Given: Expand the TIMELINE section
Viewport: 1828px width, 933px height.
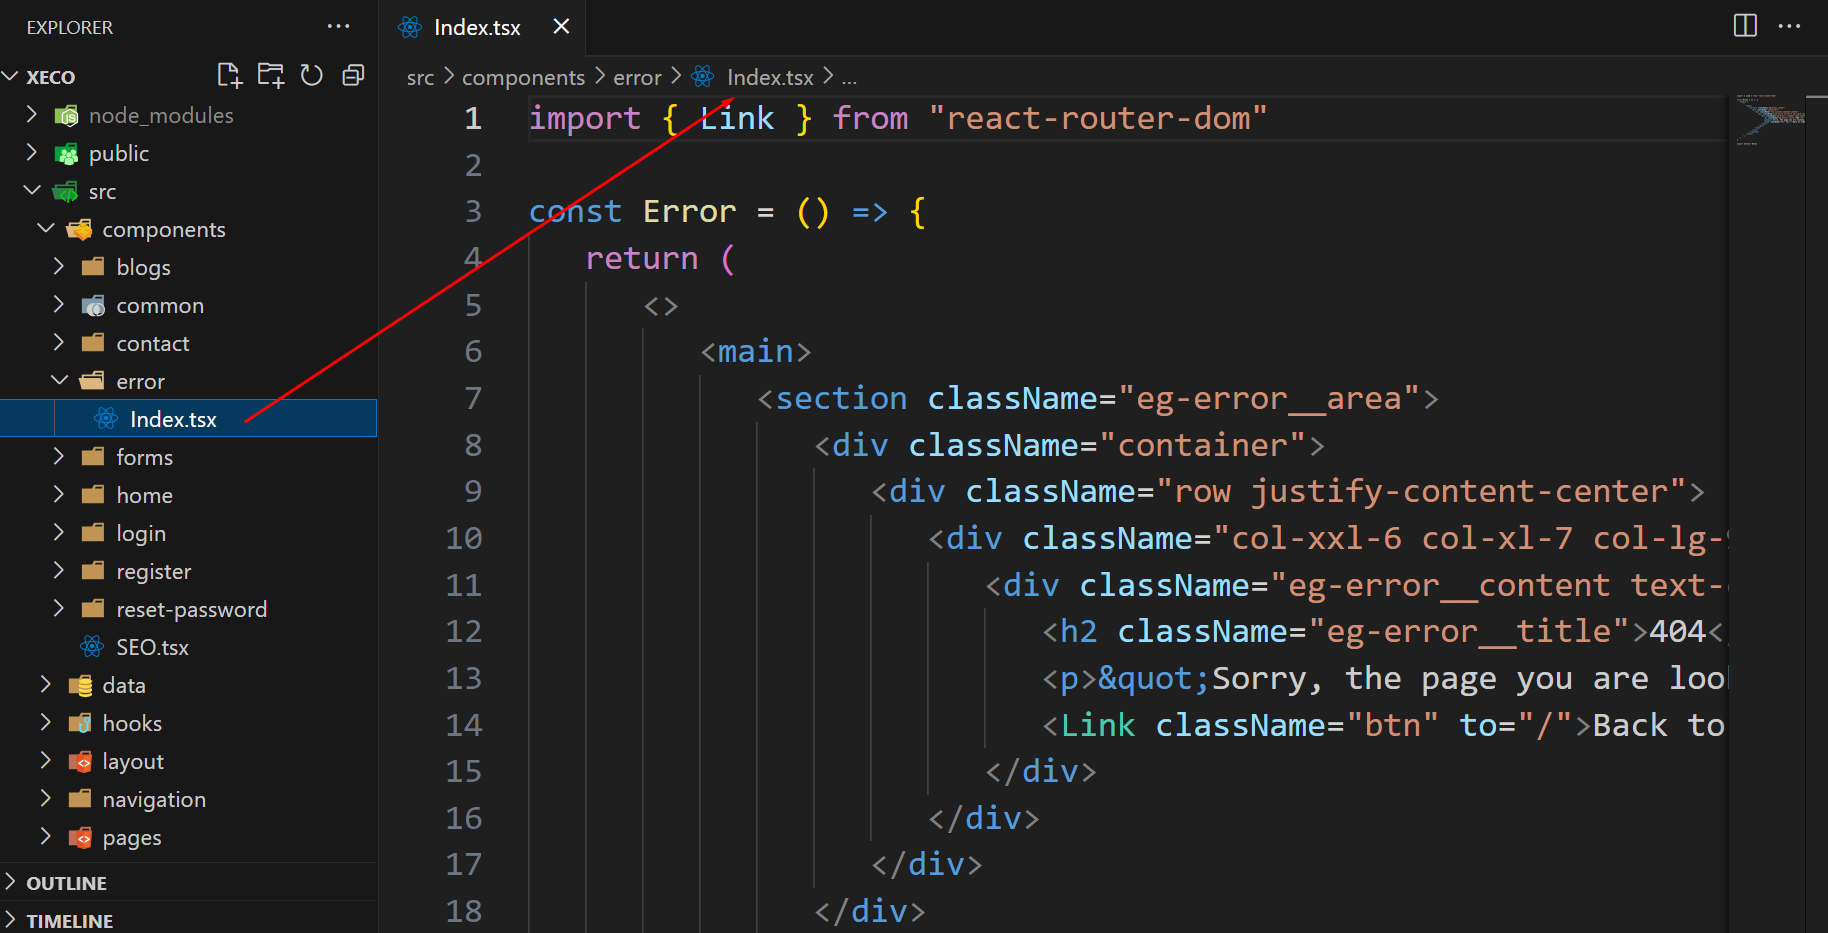Looking at the screenshot, I should pos(11,919).
